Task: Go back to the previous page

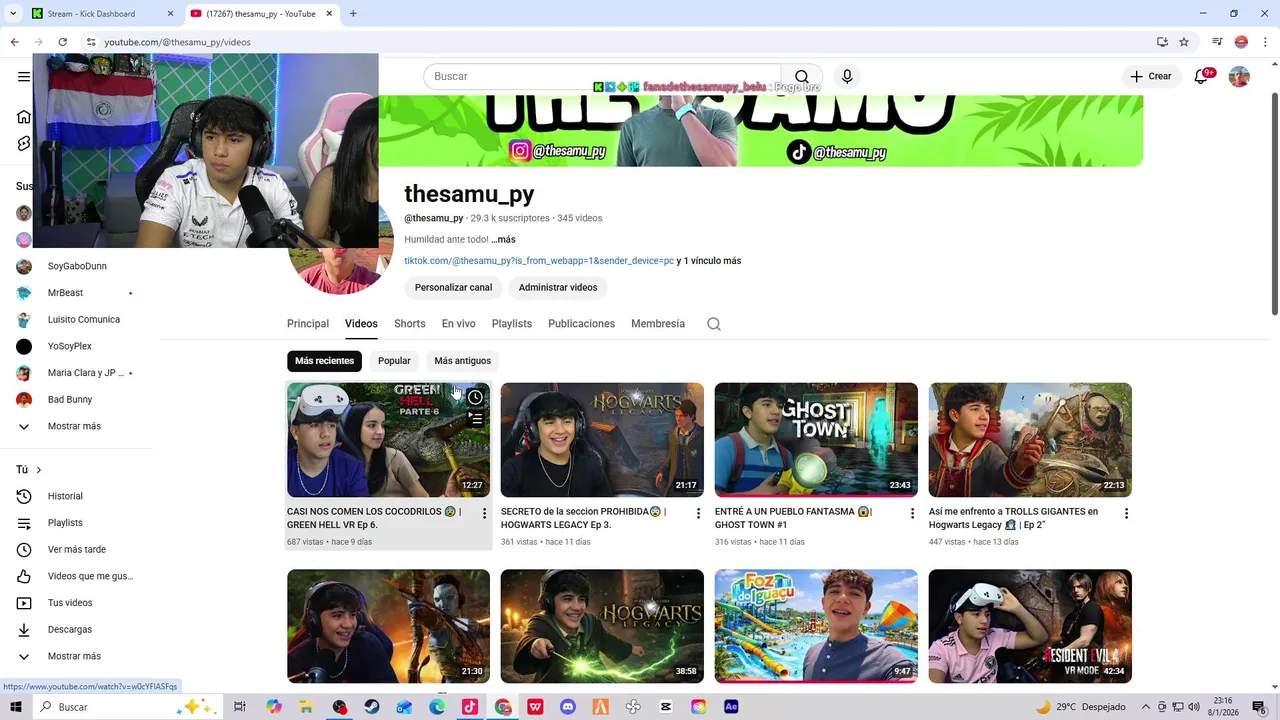Action: pos(14,42)
